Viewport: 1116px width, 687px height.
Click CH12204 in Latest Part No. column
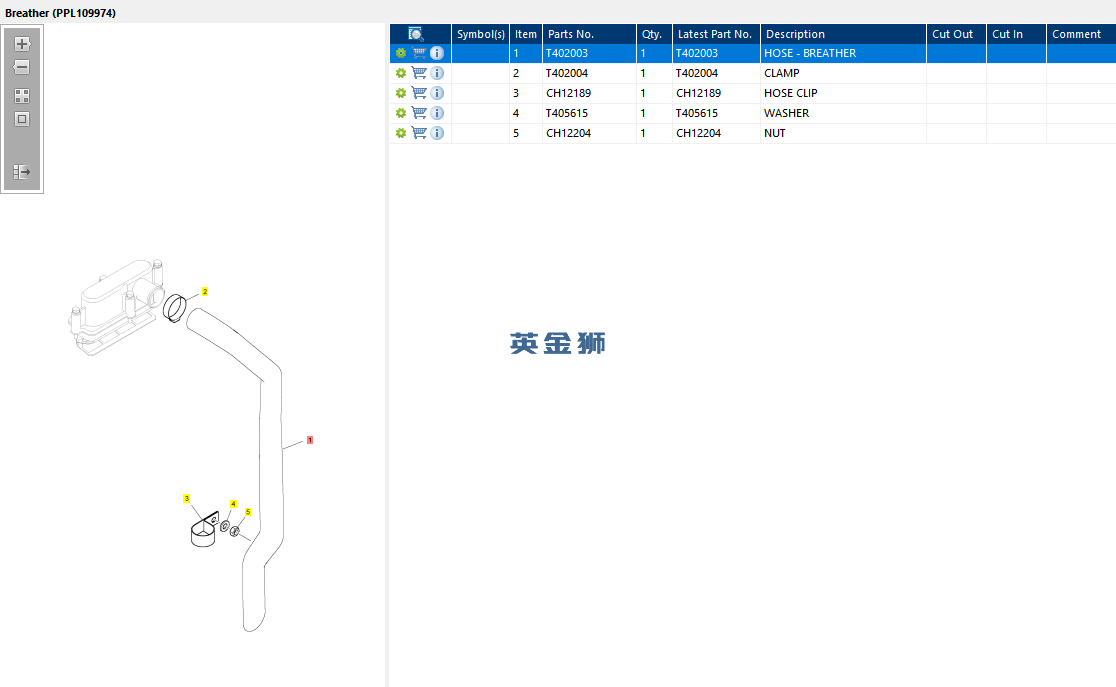(698, 133)
